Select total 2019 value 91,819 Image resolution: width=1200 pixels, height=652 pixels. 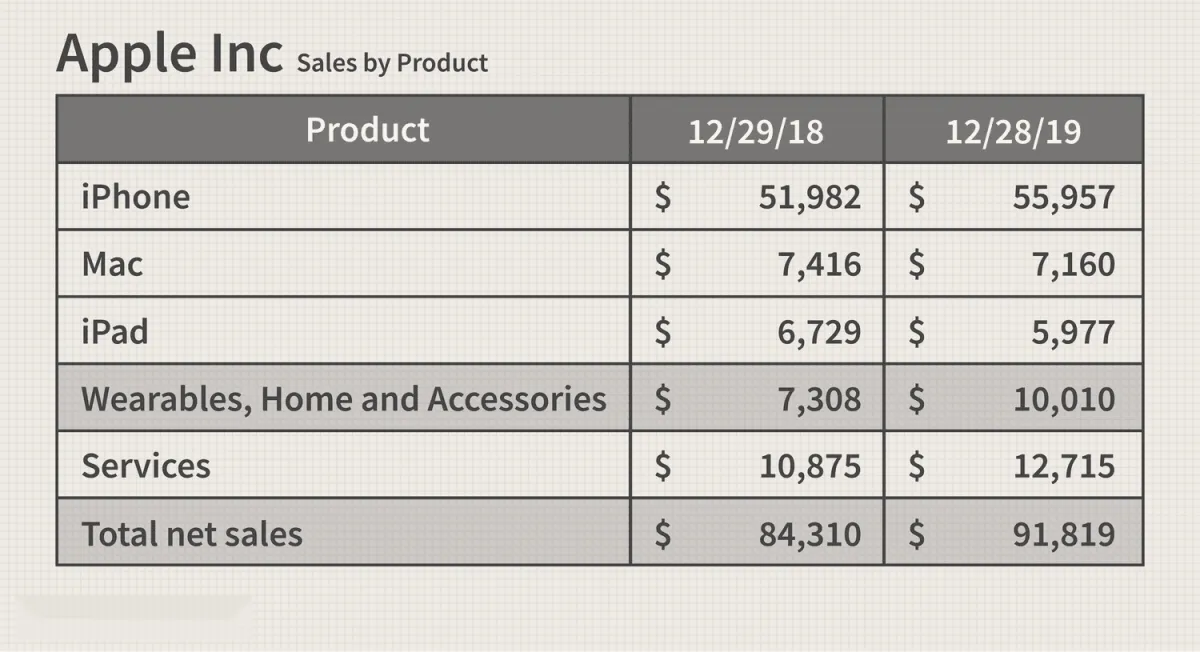point(1064,534)
